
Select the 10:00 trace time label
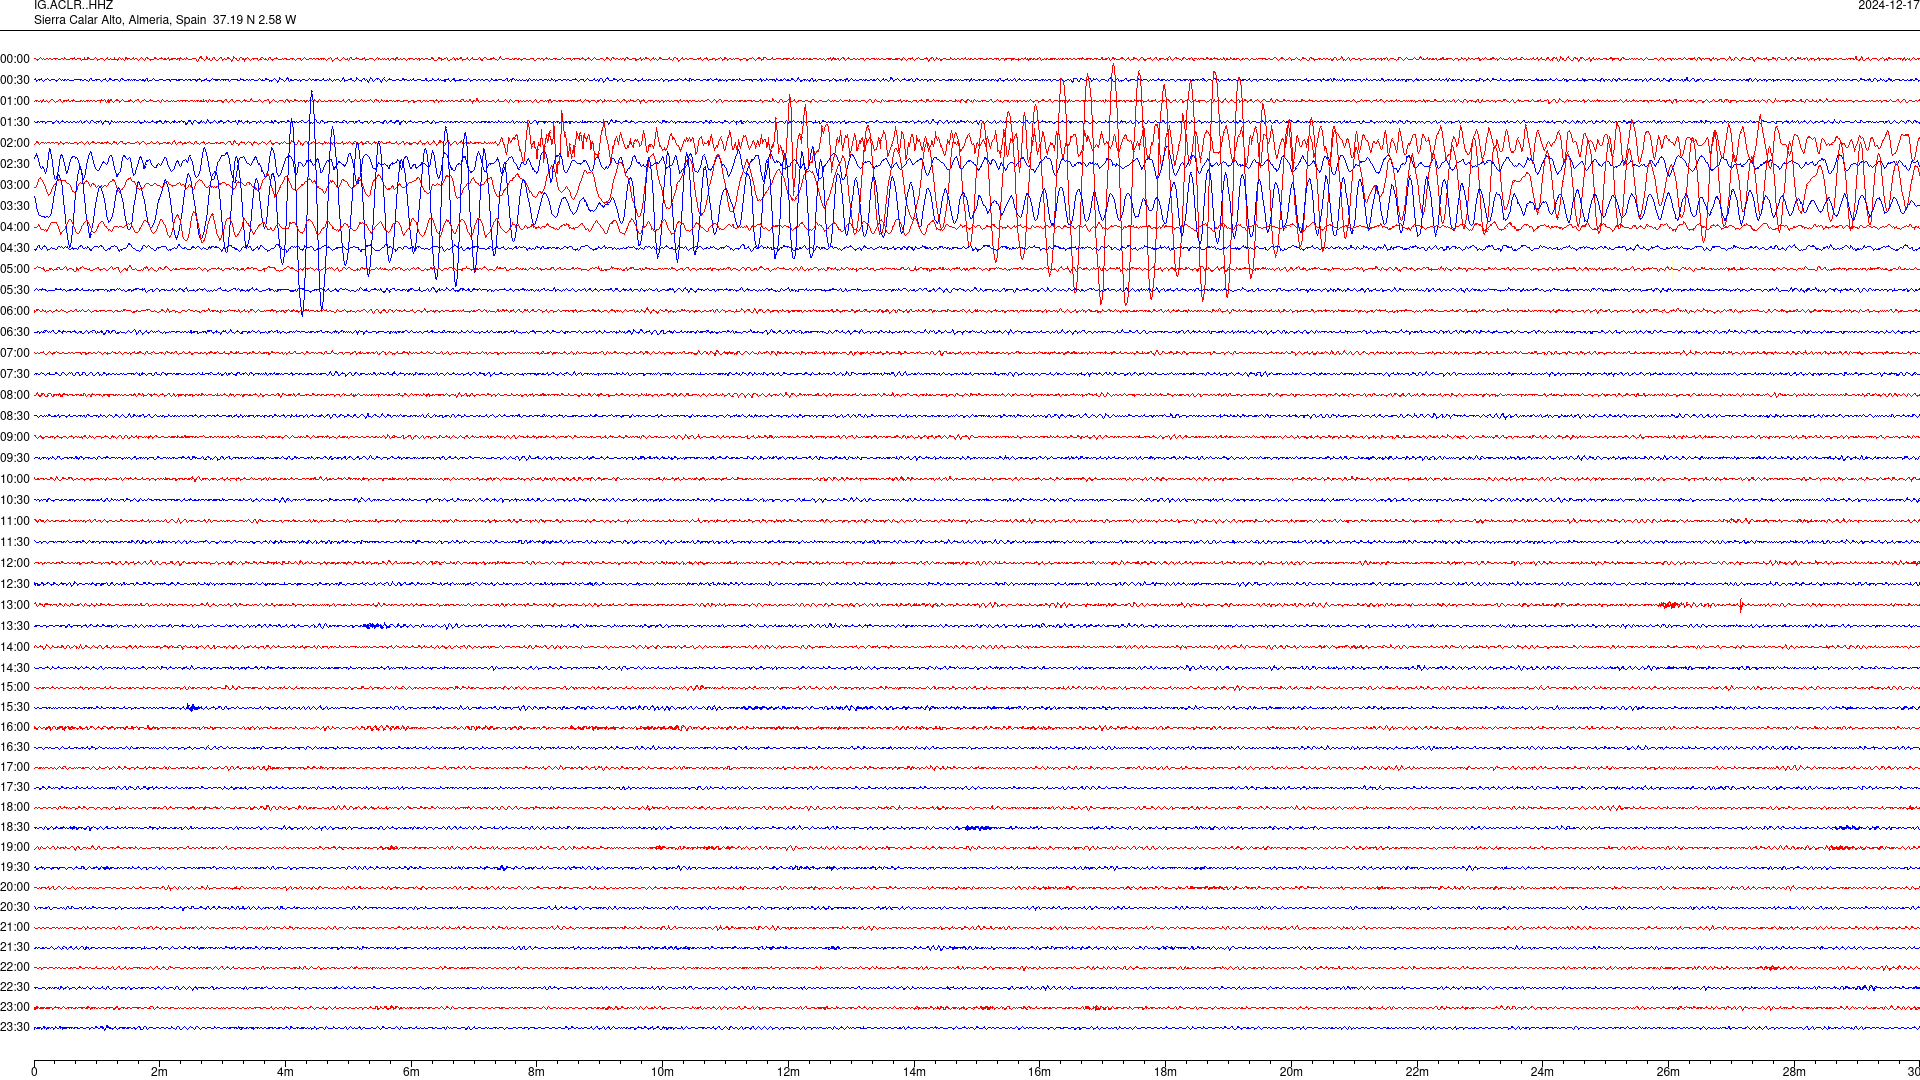pos(15,479)
